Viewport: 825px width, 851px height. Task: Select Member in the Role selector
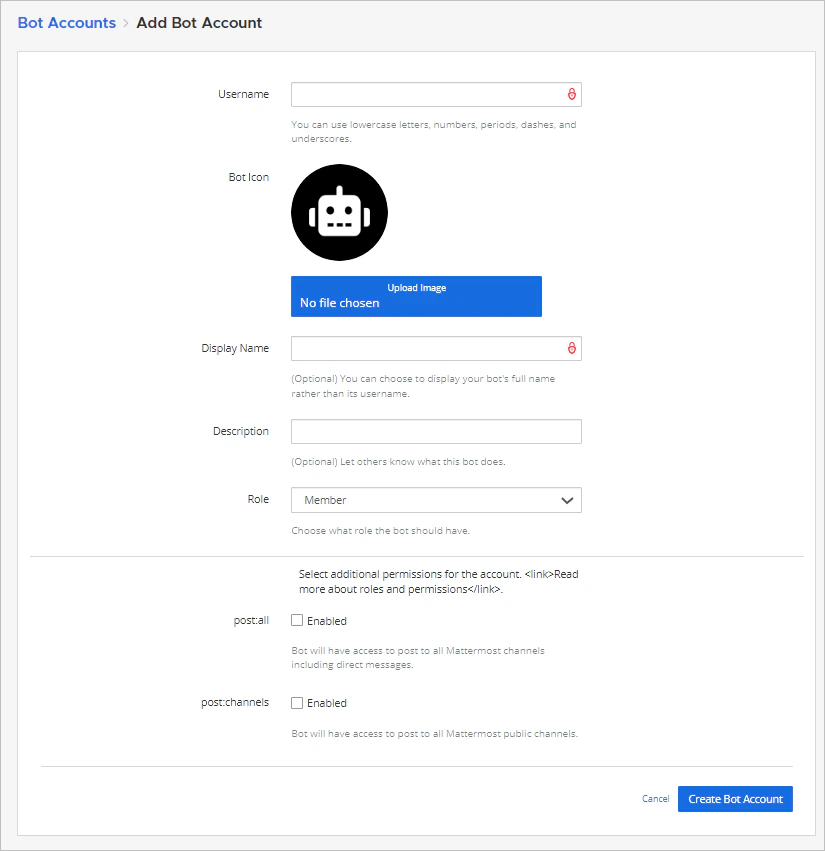click(436, 500)
